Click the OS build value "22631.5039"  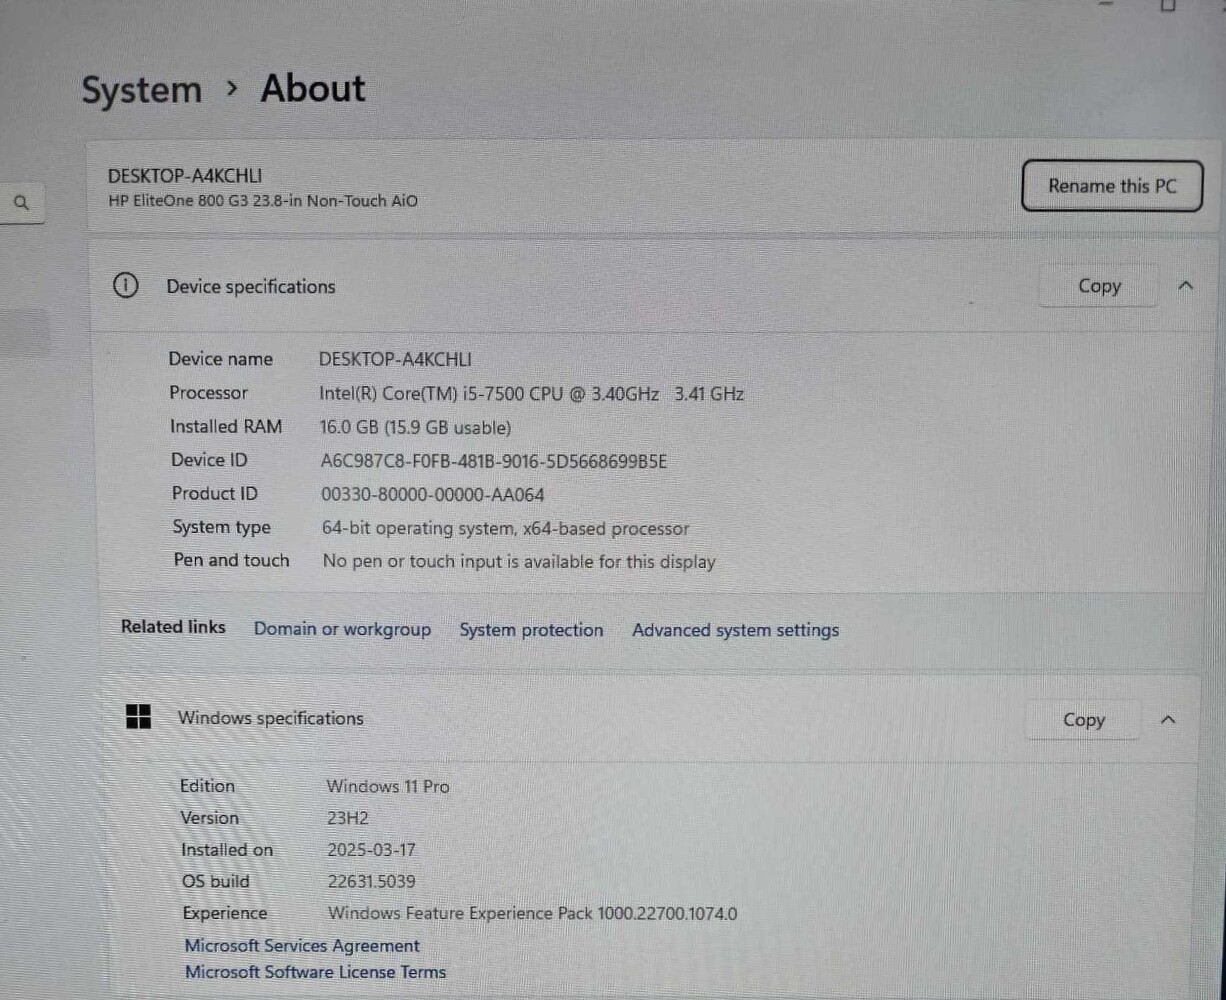click(x=371, y=882)
